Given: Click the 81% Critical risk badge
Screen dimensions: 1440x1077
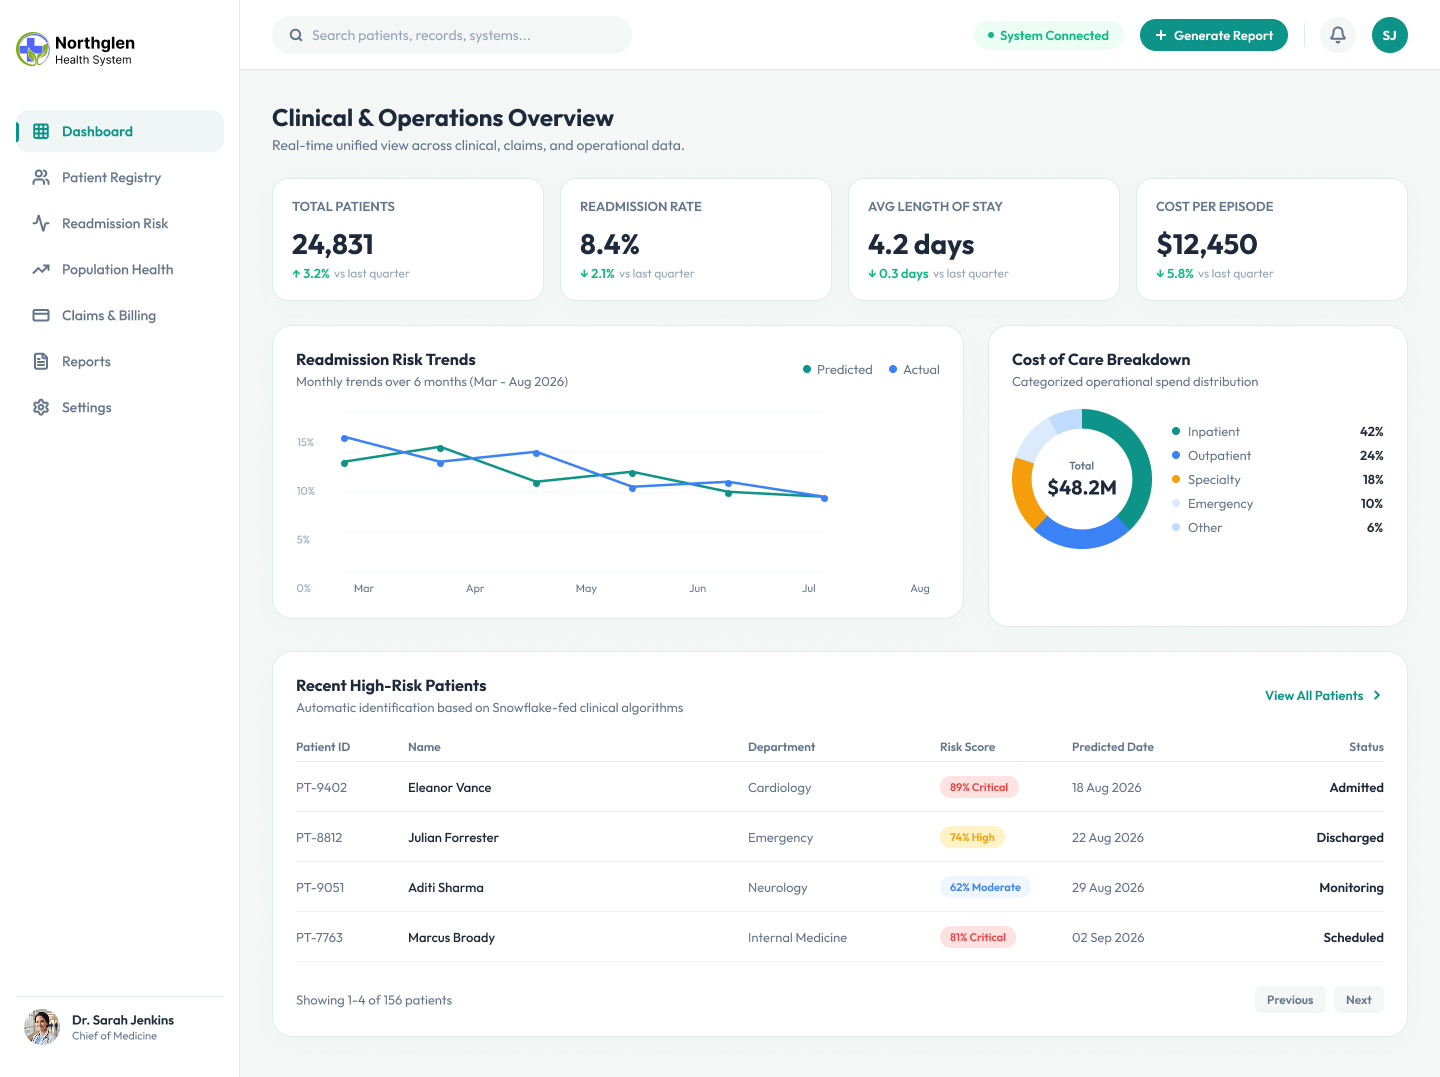Looking at the screenshot, I should click(x=978, y=937).
